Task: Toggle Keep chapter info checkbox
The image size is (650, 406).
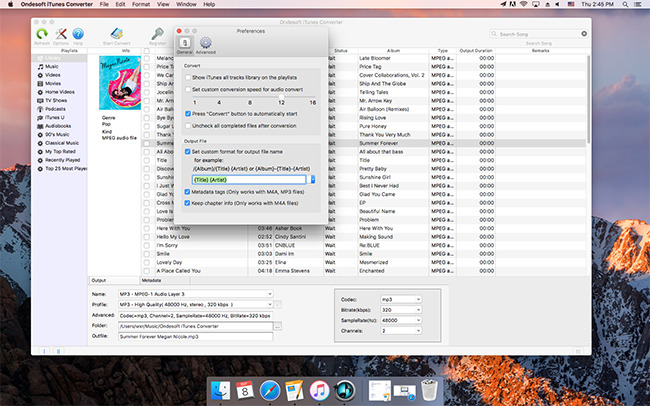Action: 187,203
